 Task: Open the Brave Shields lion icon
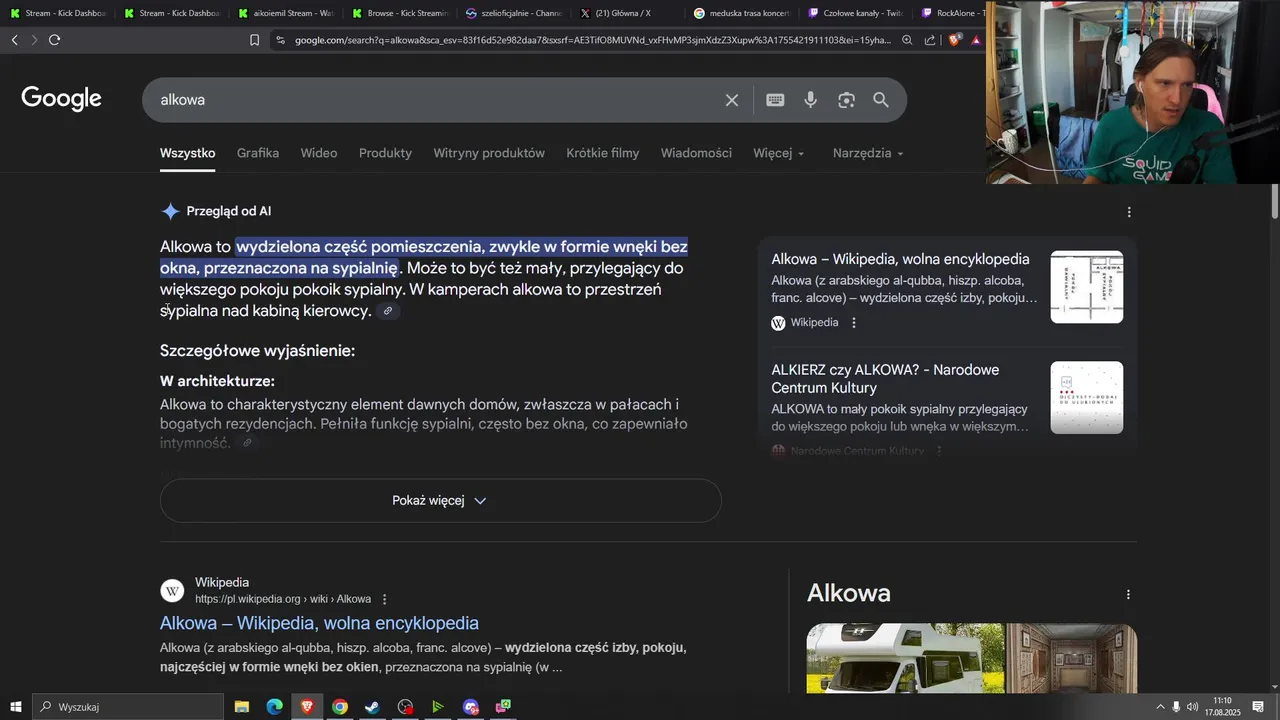click(x=954, y=40)
